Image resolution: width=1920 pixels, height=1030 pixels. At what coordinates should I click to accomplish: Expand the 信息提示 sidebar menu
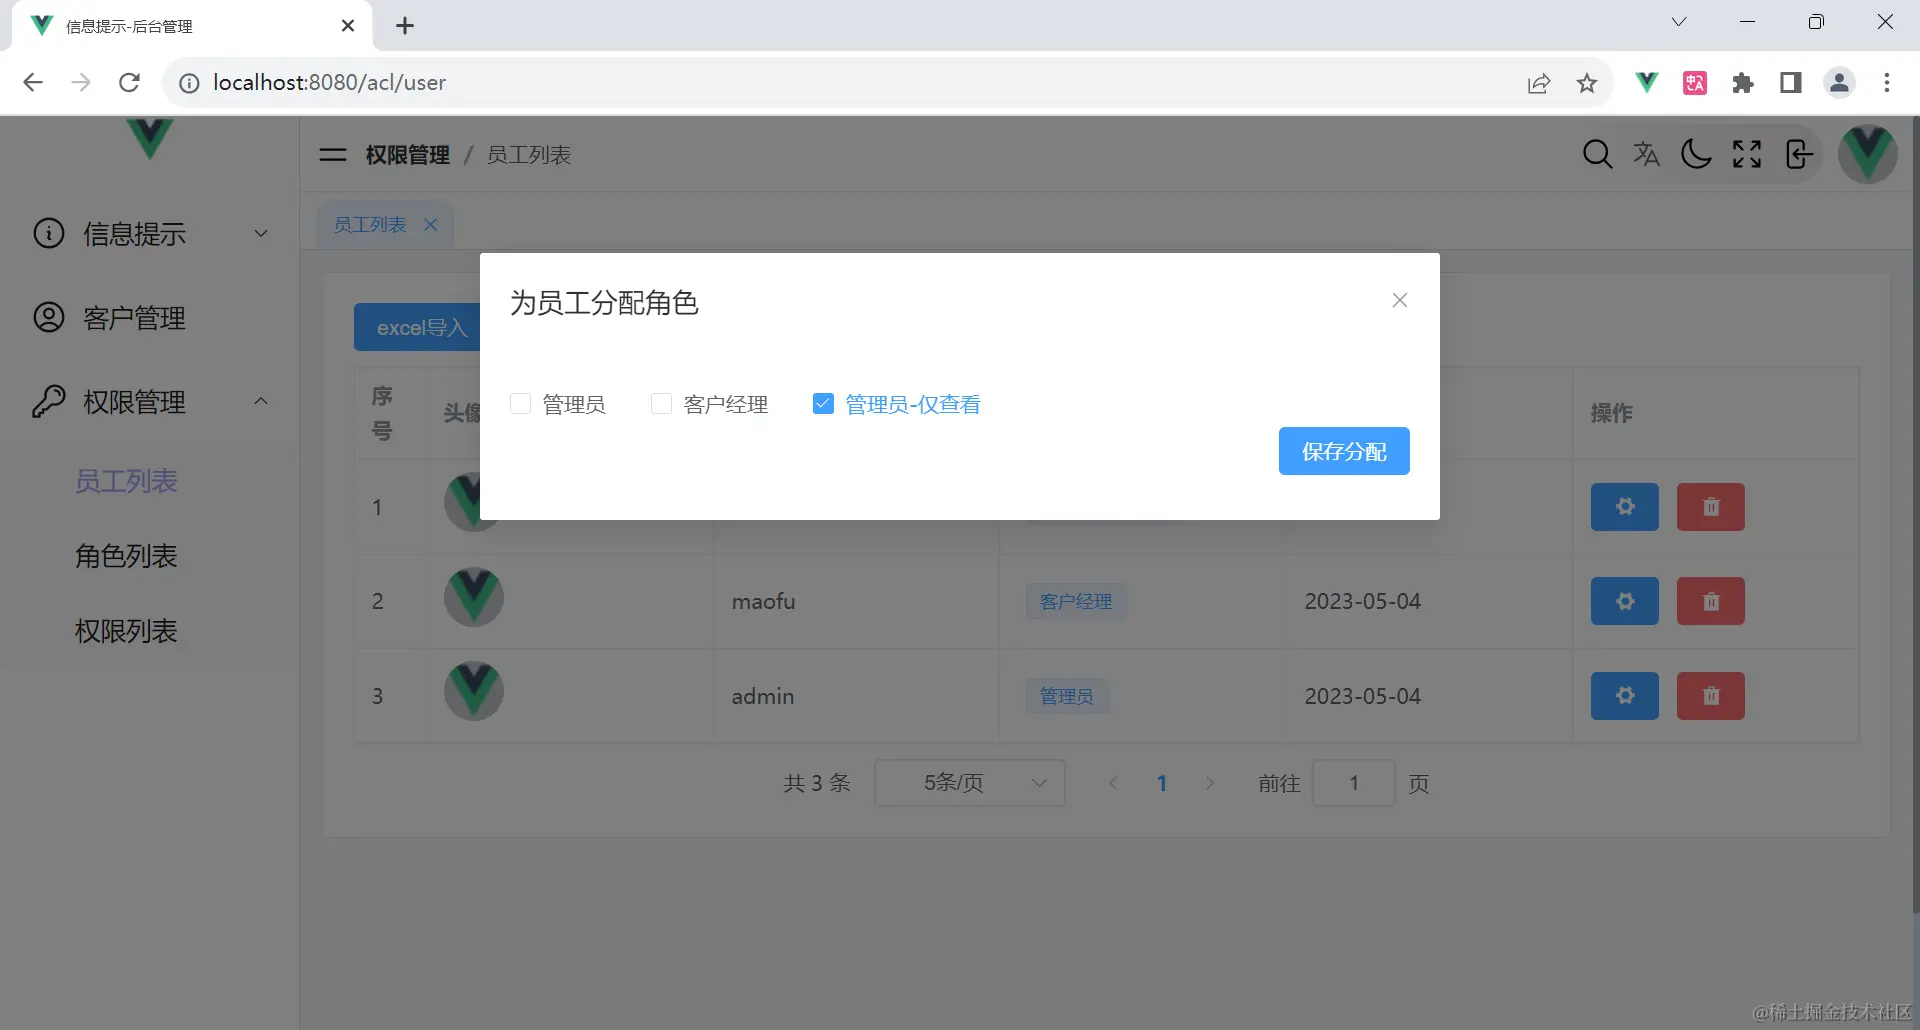(x=150, y=233)
